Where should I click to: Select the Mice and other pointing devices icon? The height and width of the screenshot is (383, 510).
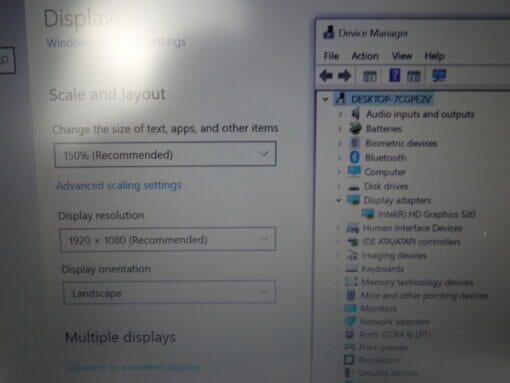tap(350, 295)
